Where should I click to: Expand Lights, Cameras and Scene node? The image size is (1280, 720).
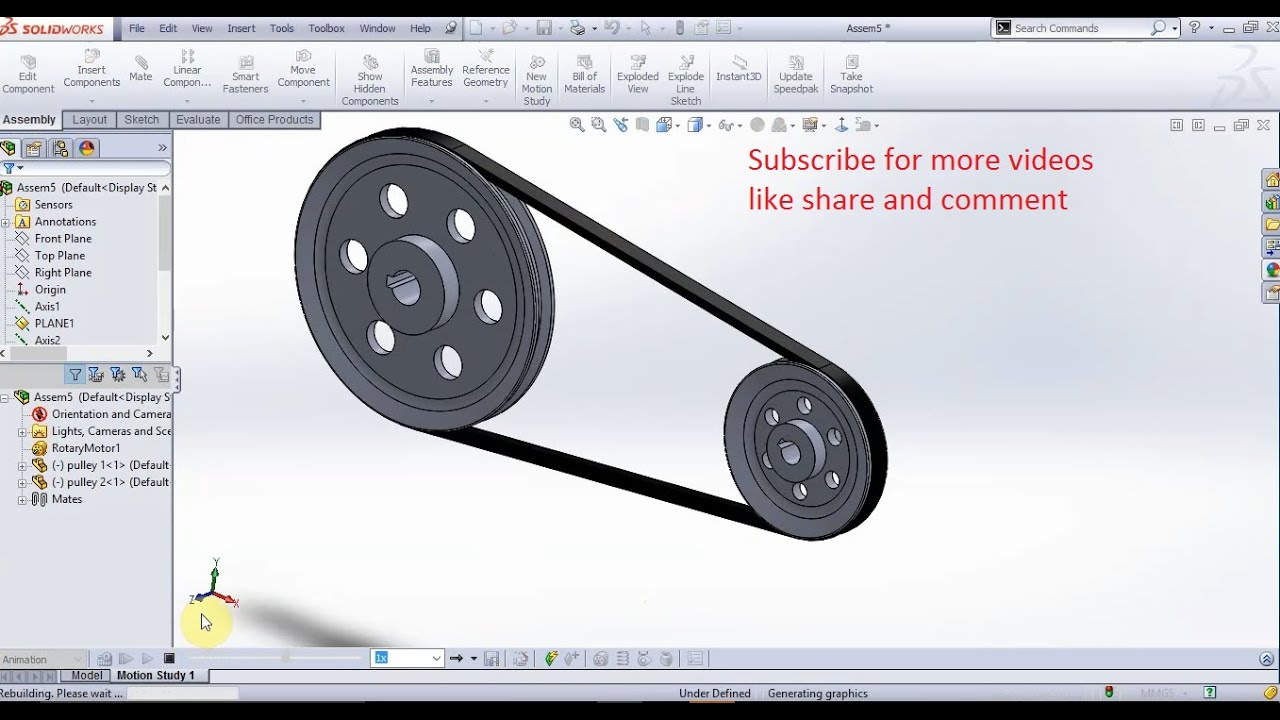click(x=22, y=431)
